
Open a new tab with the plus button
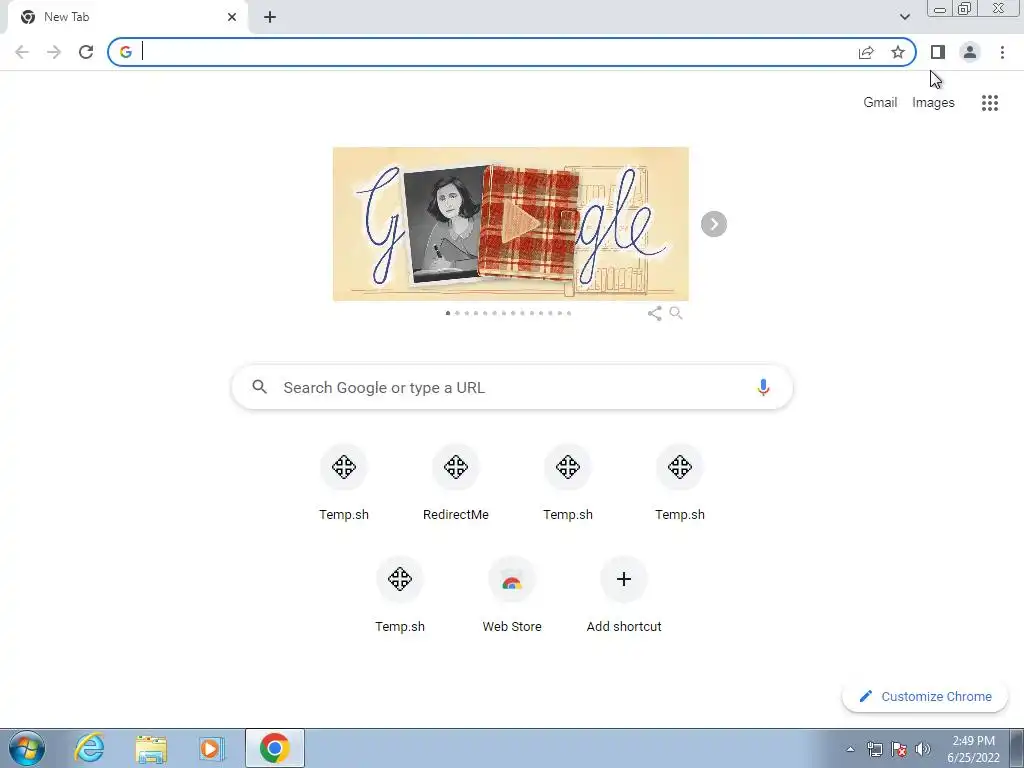point(270,17)
